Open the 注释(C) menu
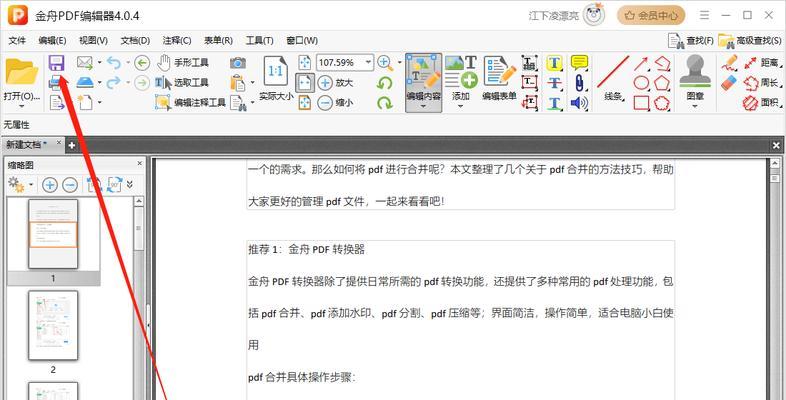This screenshot has height=400, width=786. pyautogui.click(x=177, y=41)
